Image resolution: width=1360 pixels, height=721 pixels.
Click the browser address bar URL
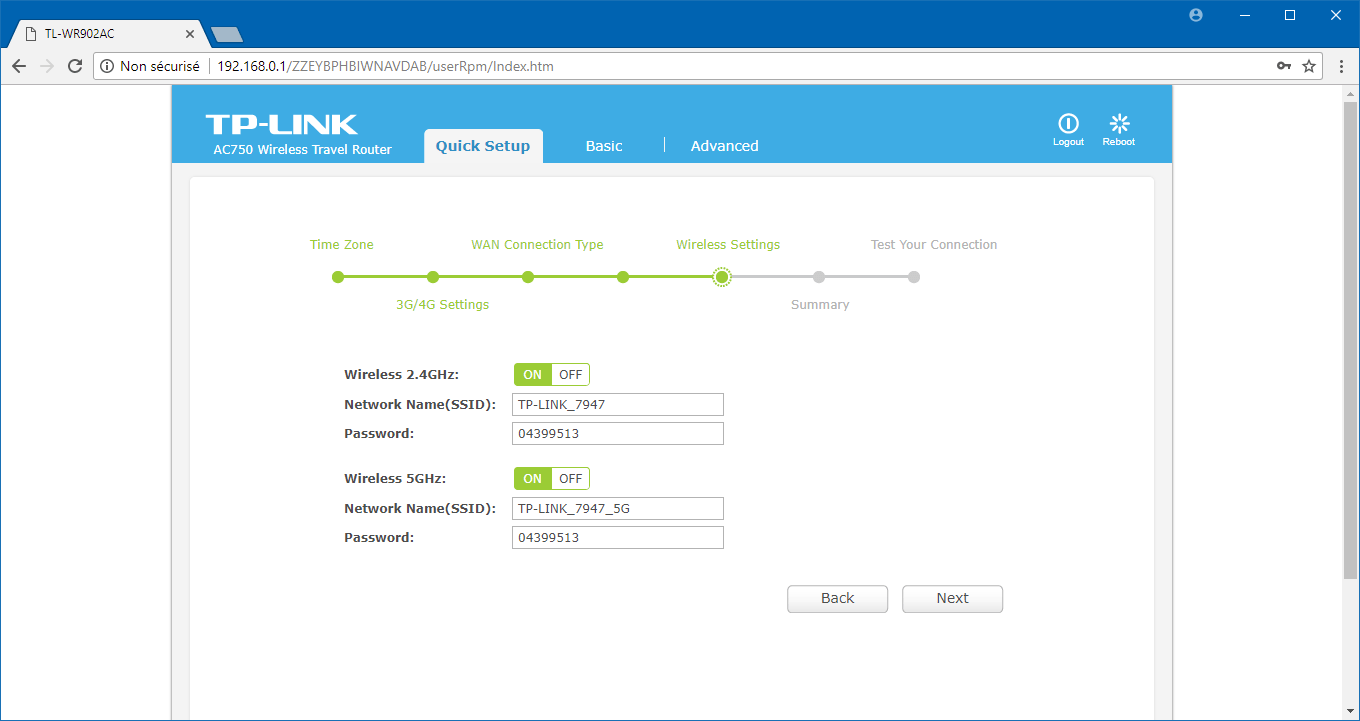[385, 67]
